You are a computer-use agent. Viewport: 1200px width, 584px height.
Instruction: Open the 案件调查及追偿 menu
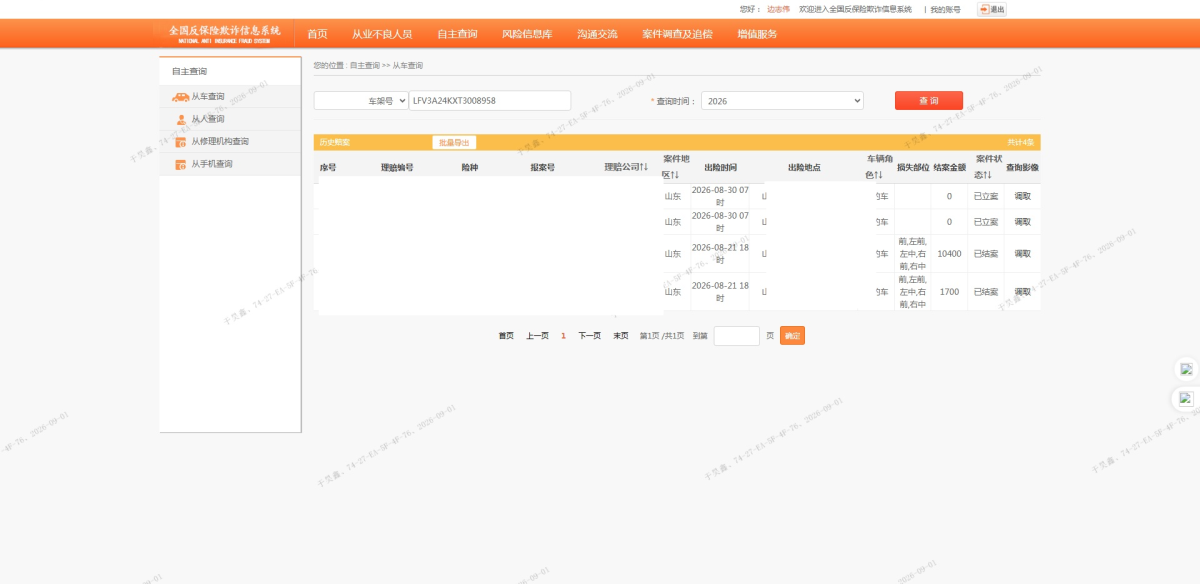click(x=677, y=34)
